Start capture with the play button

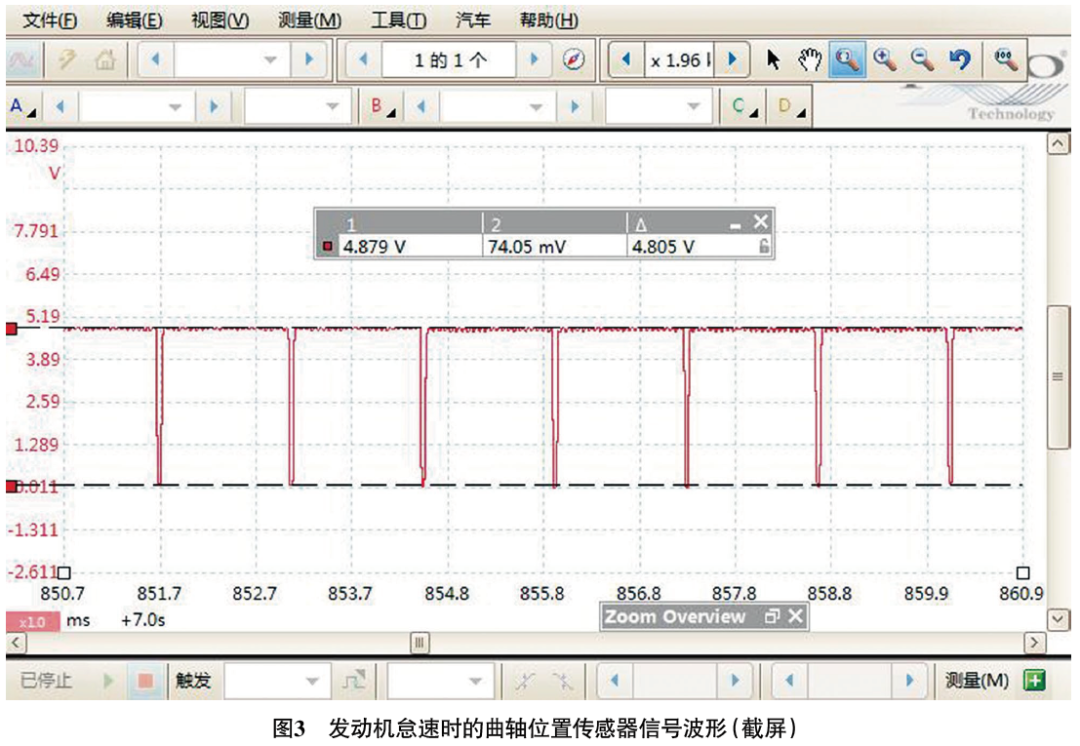click(107, 681)
